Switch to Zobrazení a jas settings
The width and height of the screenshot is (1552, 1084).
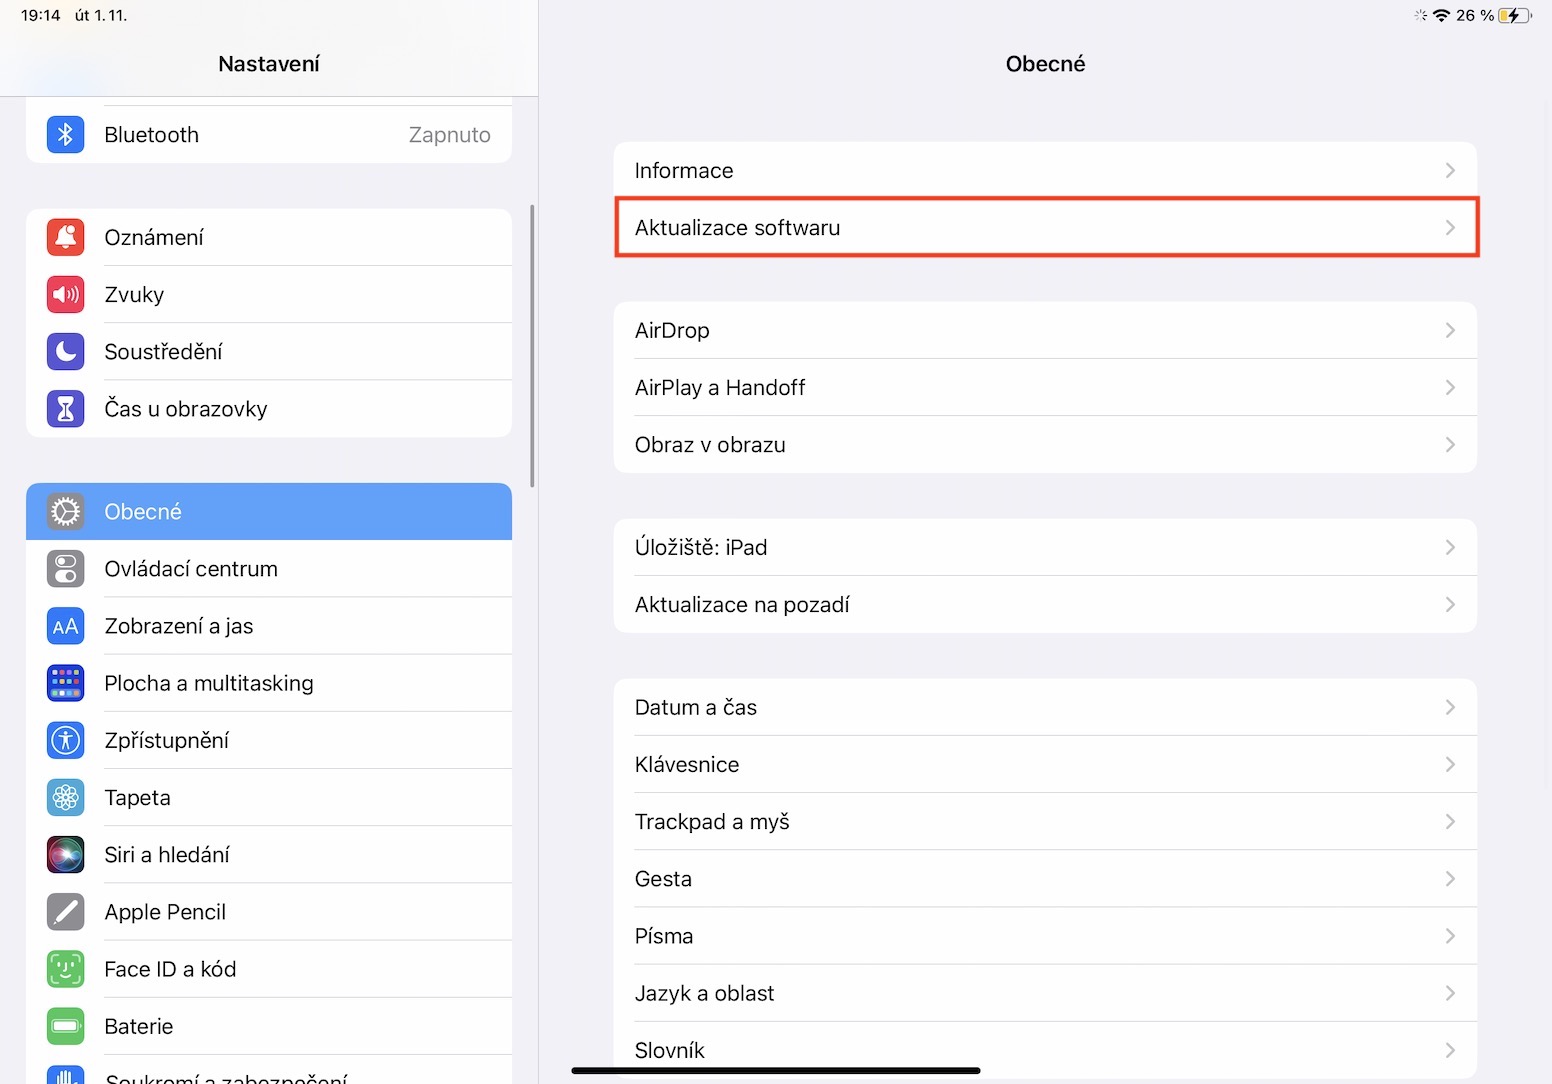point(268,626)
